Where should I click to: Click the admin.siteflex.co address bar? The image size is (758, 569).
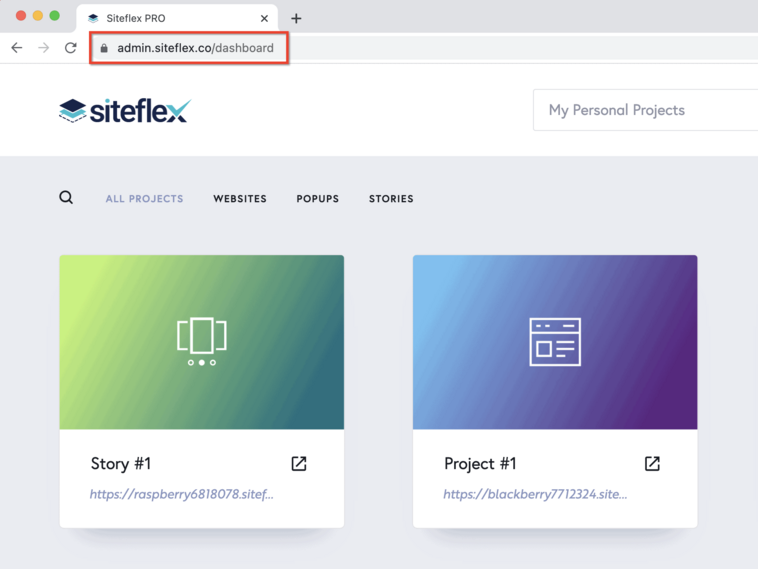pos(195,48)
